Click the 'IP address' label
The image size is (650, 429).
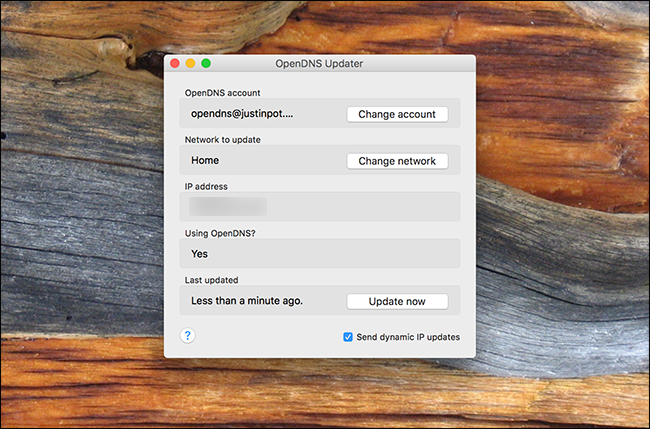(x=206, y=187)
